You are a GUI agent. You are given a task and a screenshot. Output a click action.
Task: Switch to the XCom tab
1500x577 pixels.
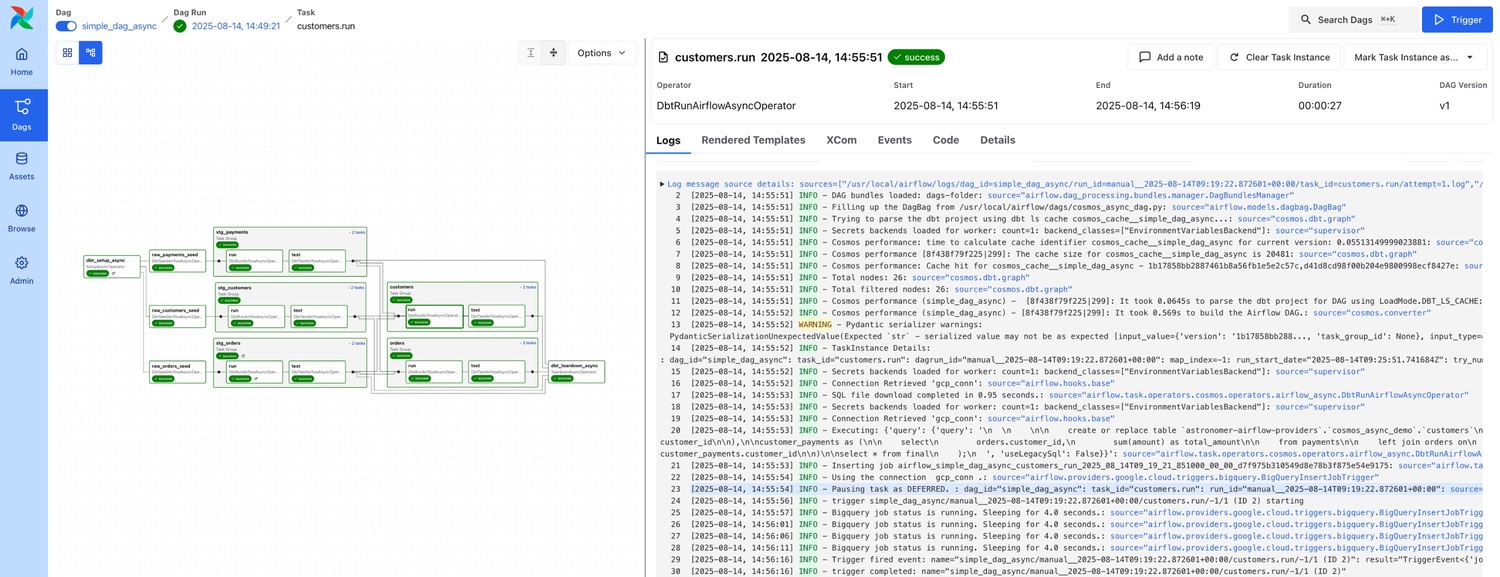click(841, 140)
